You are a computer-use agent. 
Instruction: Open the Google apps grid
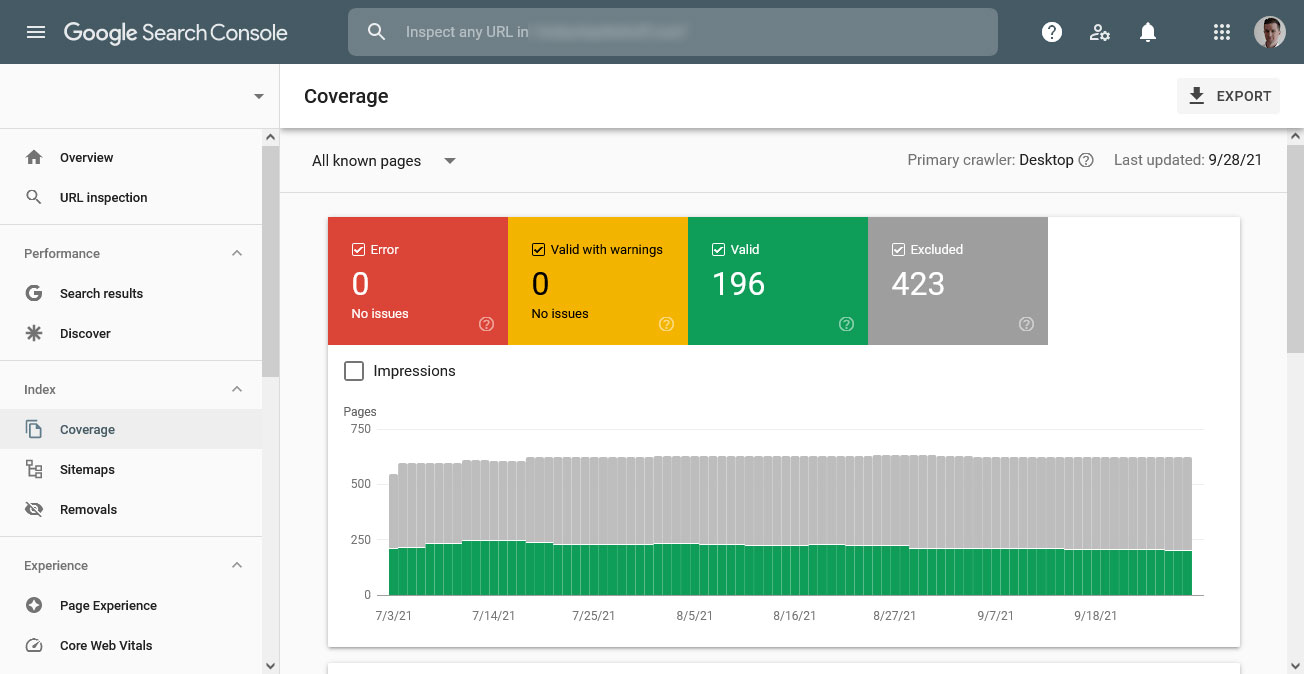click(x=1221, y=32)
